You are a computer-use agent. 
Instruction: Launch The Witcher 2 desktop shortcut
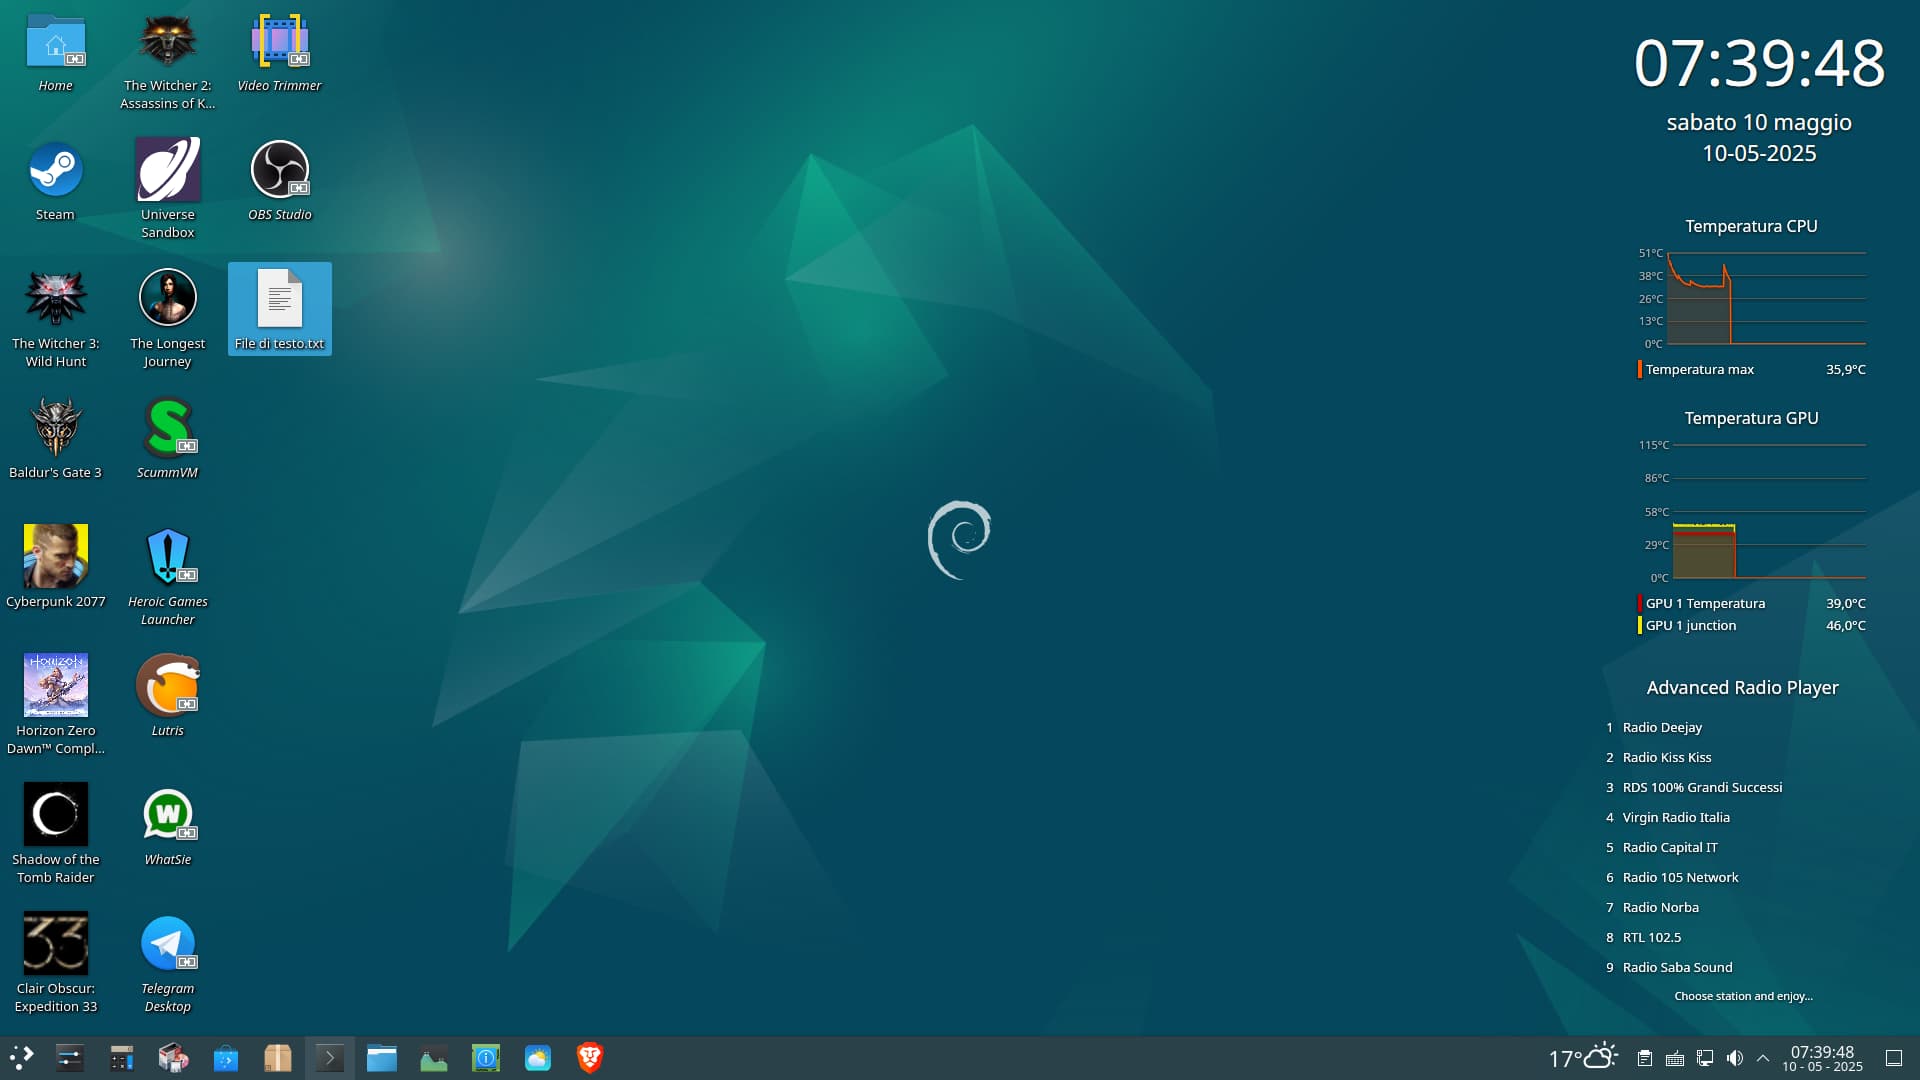(167, 60)
